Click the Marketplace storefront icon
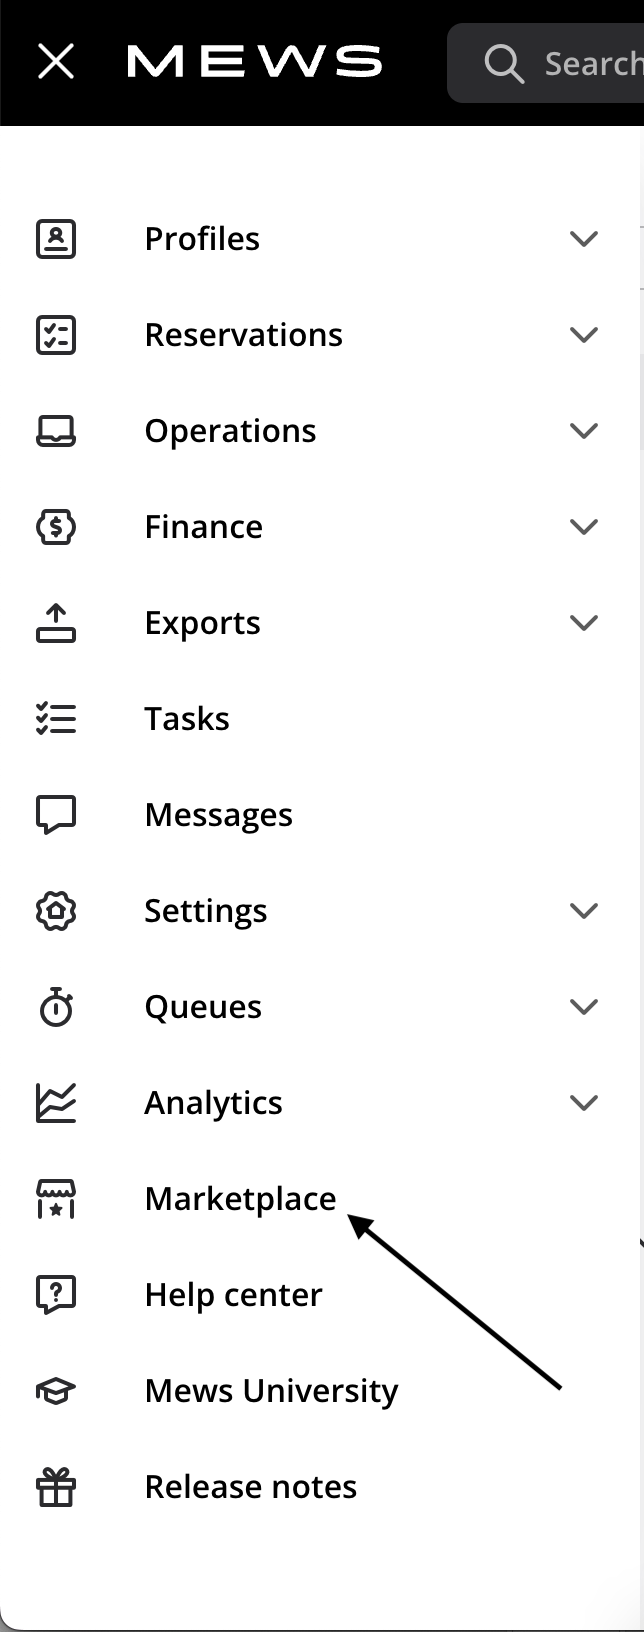The width and height of the screenshot is (644, 1632). 56,1199
